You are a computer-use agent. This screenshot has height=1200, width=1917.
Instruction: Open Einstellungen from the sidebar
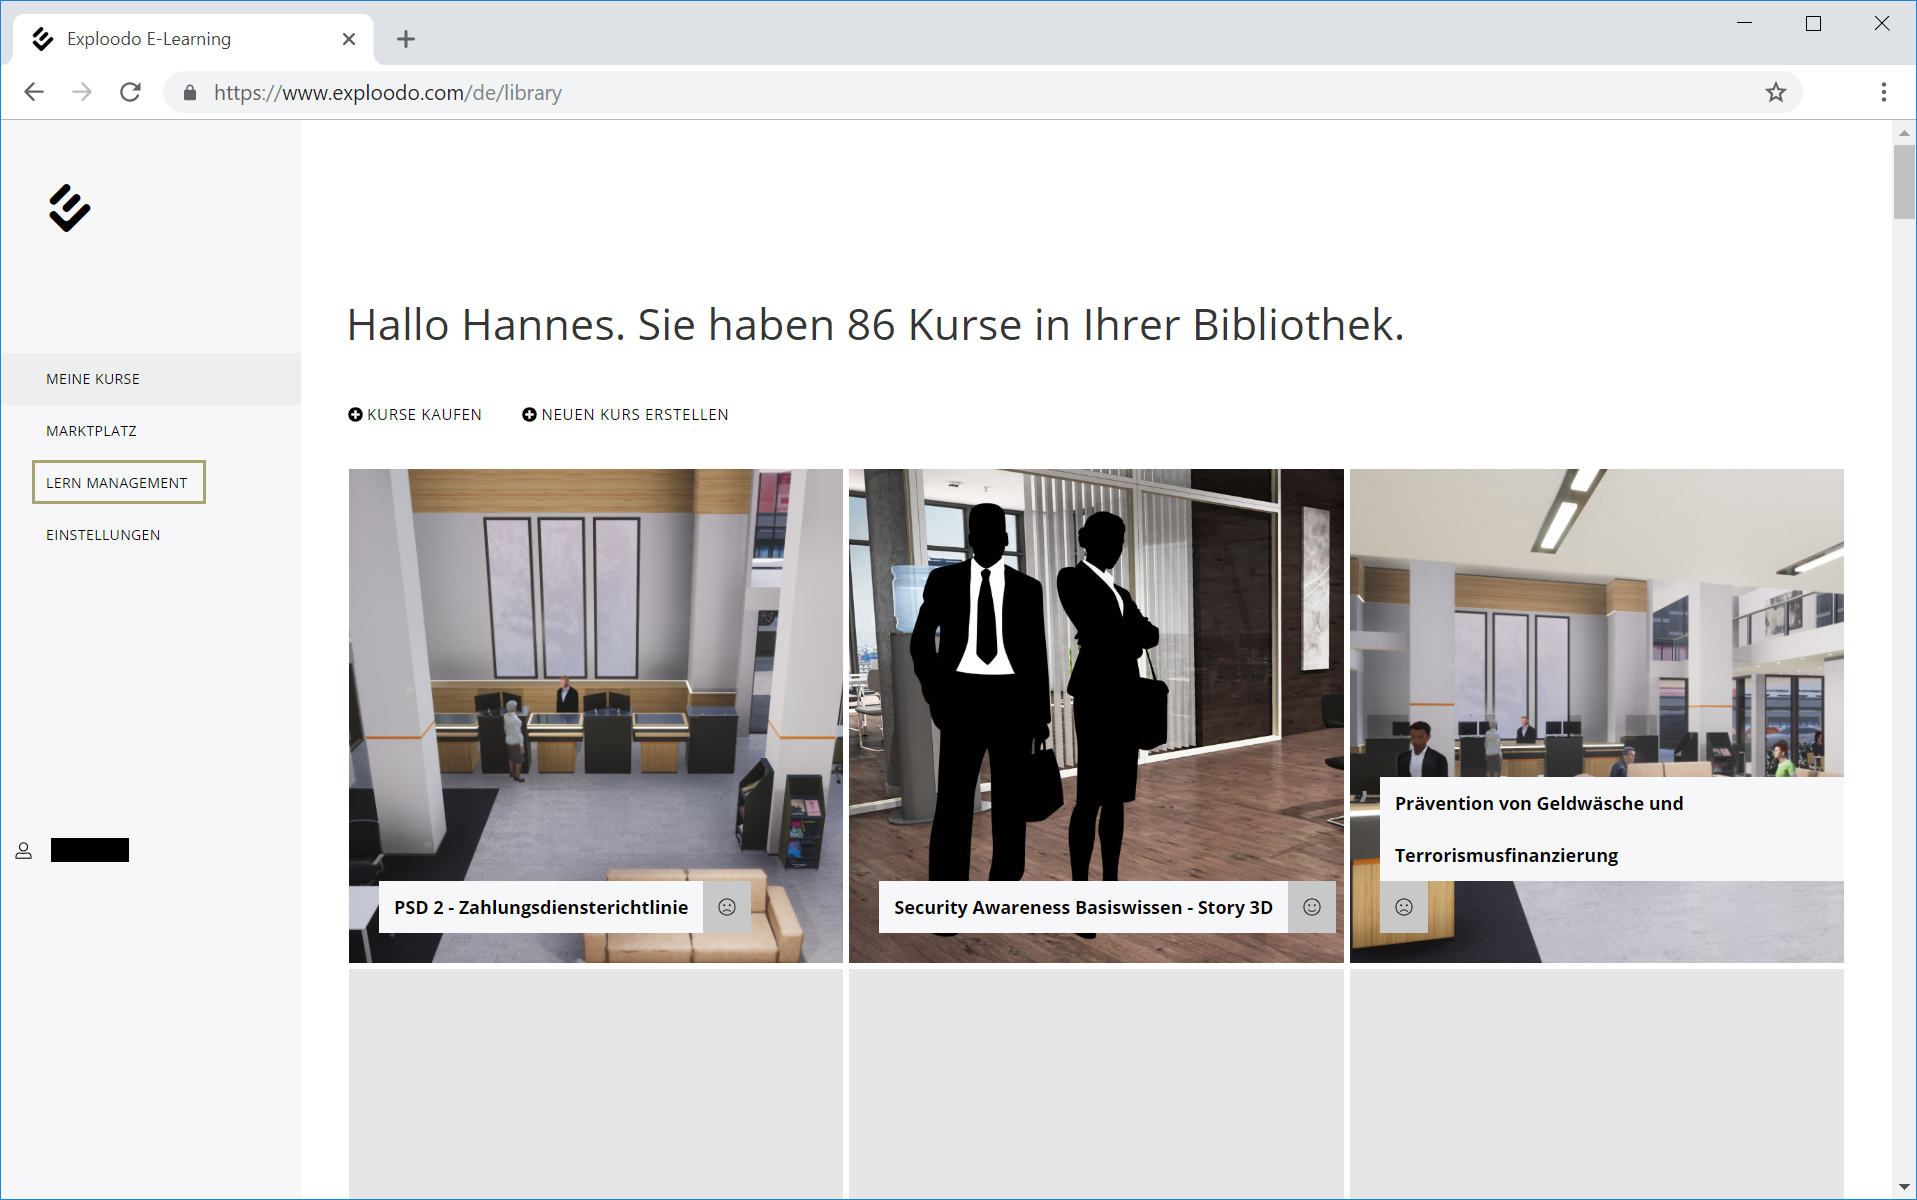pos(103,535)
